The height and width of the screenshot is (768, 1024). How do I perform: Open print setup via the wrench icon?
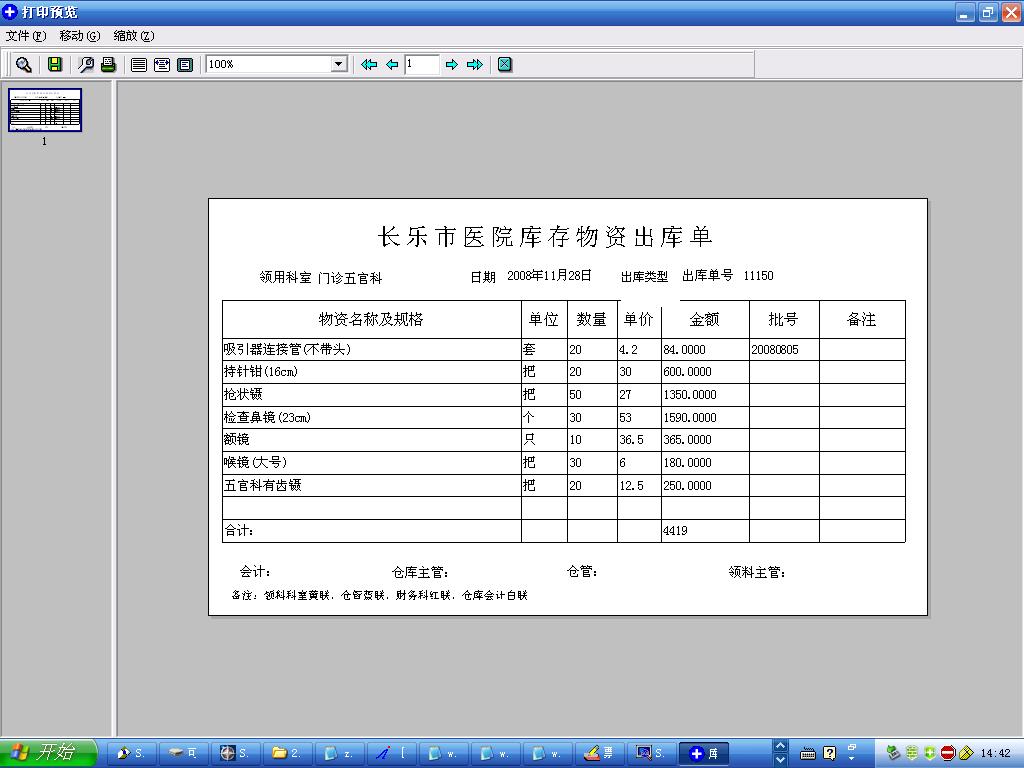tap(86, 65)
